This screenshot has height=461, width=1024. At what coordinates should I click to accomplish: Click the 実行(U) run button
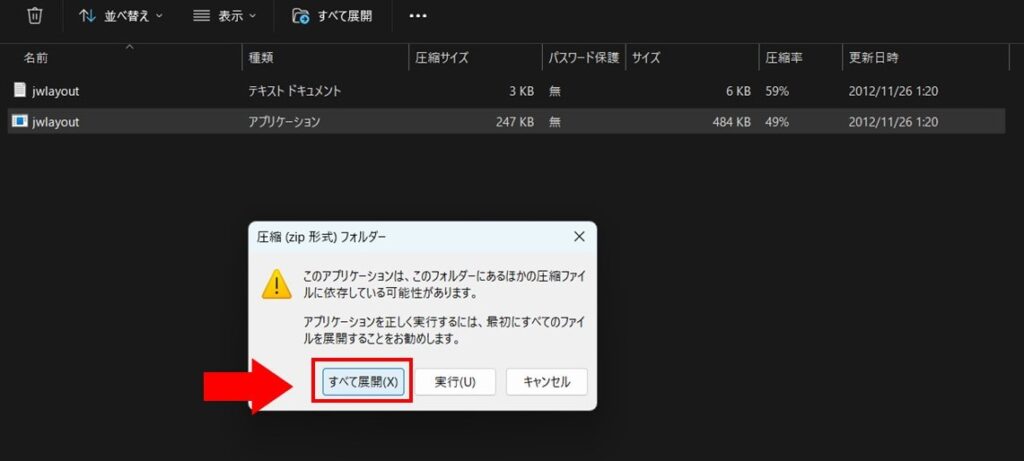click(x=455, y=382)
